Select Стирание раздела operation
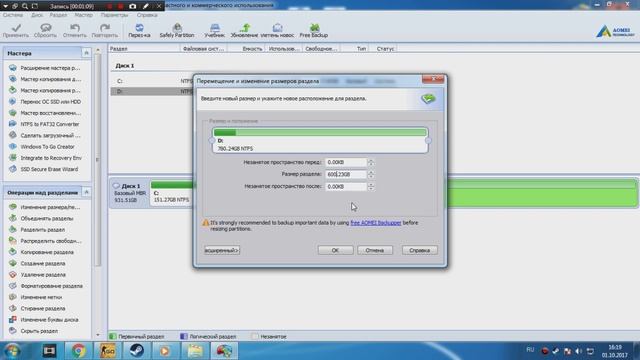Viewport: 640px width, 360px height. click(38, 308)
